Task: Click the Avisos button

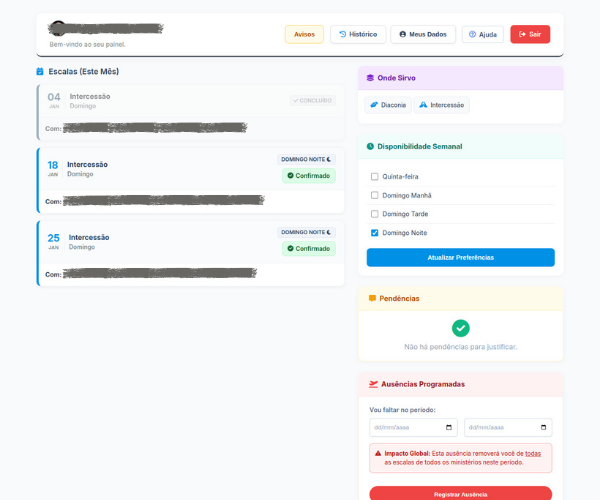Action: point(304,34)
